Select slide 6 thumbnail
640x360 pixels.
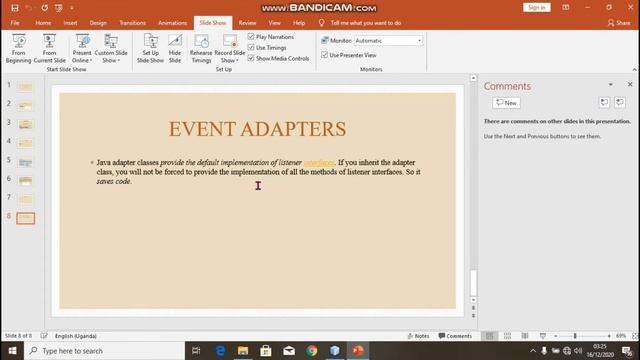pos(25,180)
